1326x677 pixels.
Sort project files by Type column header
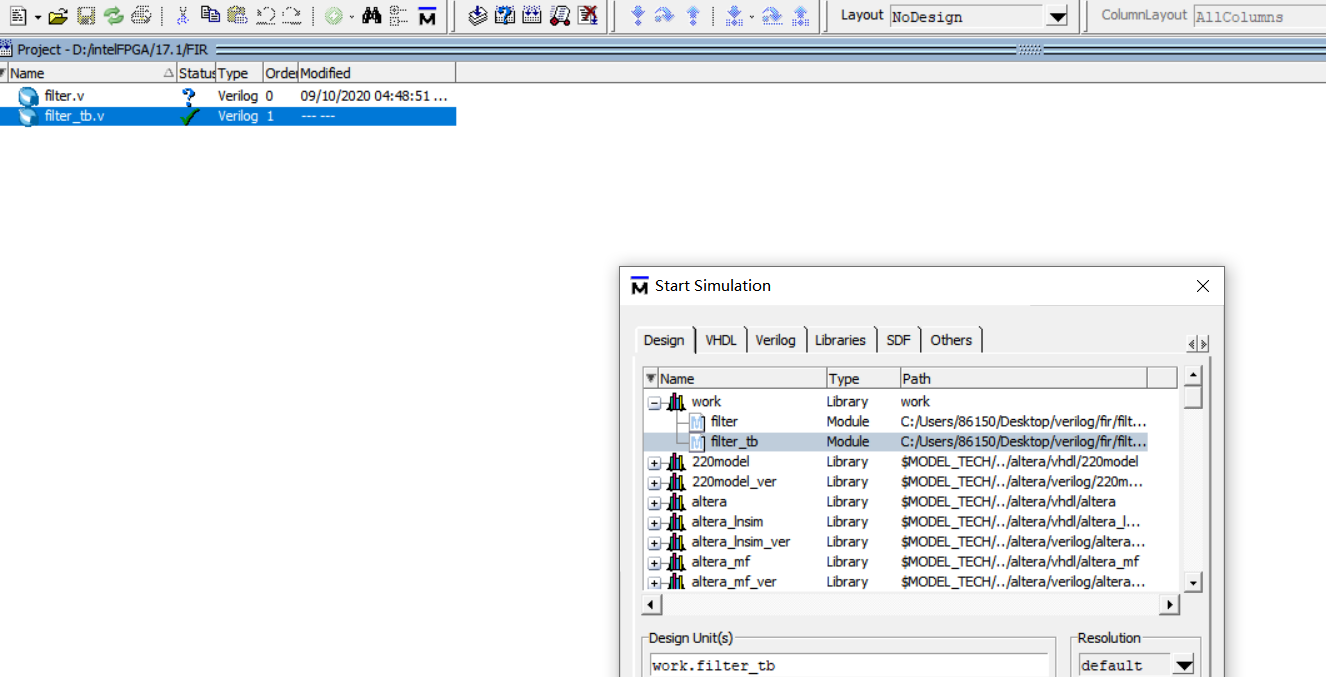[x=240, y=73]
